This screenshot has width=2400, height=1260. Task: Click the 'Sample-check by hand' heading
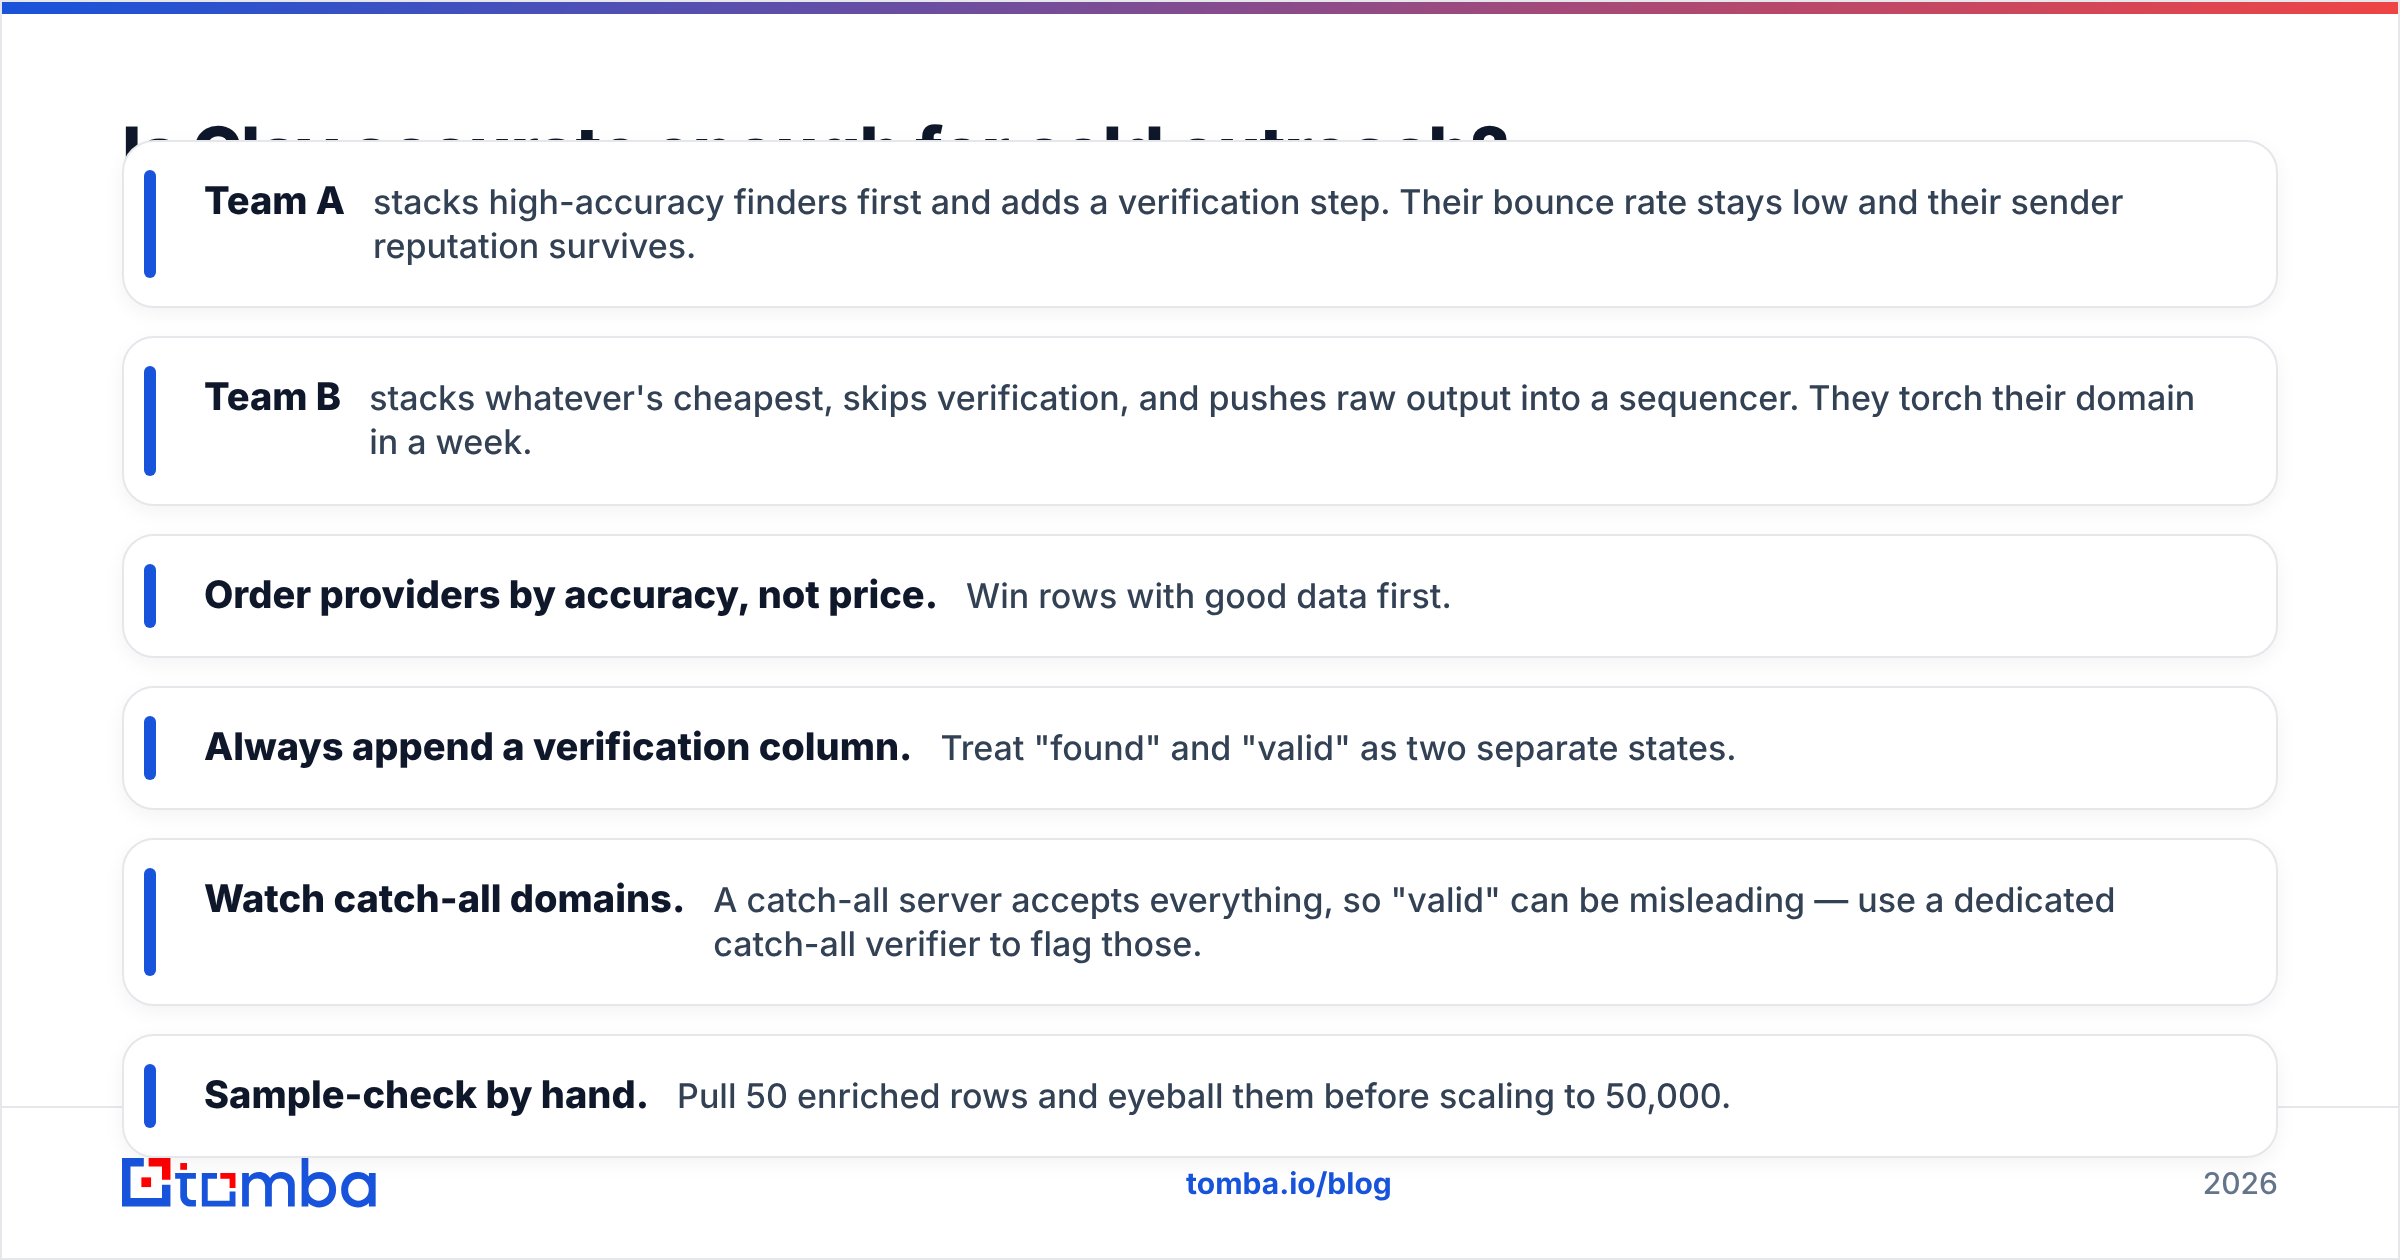point(426,1096)
